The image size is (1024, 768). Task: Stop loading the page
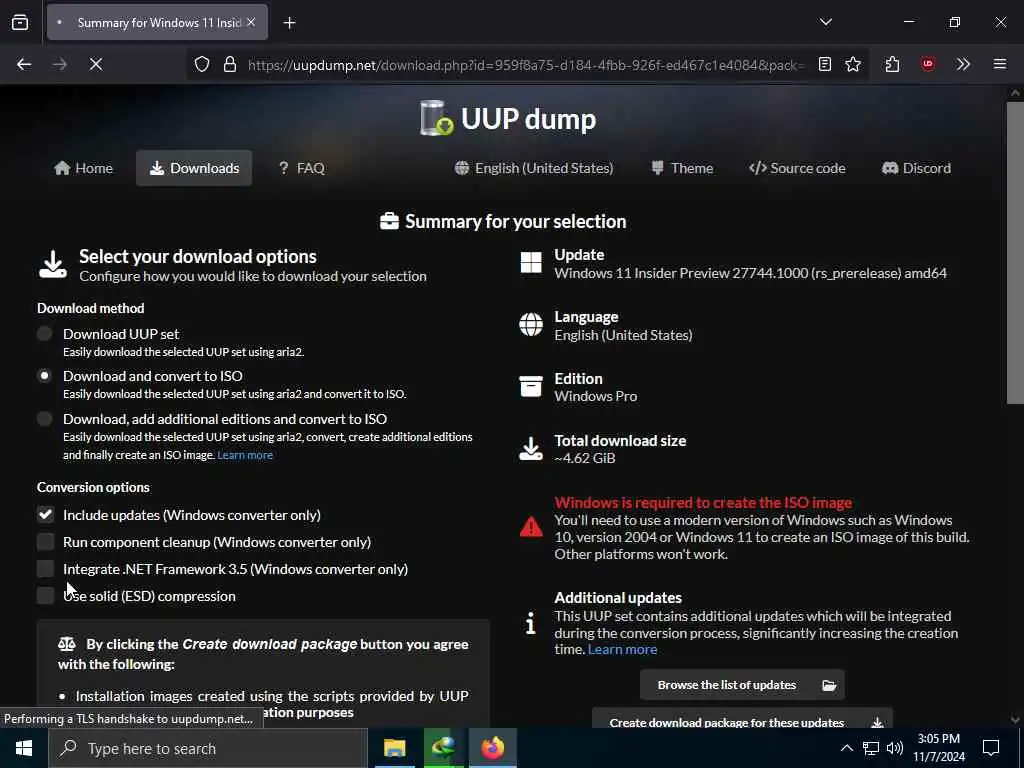click(95, 64)
